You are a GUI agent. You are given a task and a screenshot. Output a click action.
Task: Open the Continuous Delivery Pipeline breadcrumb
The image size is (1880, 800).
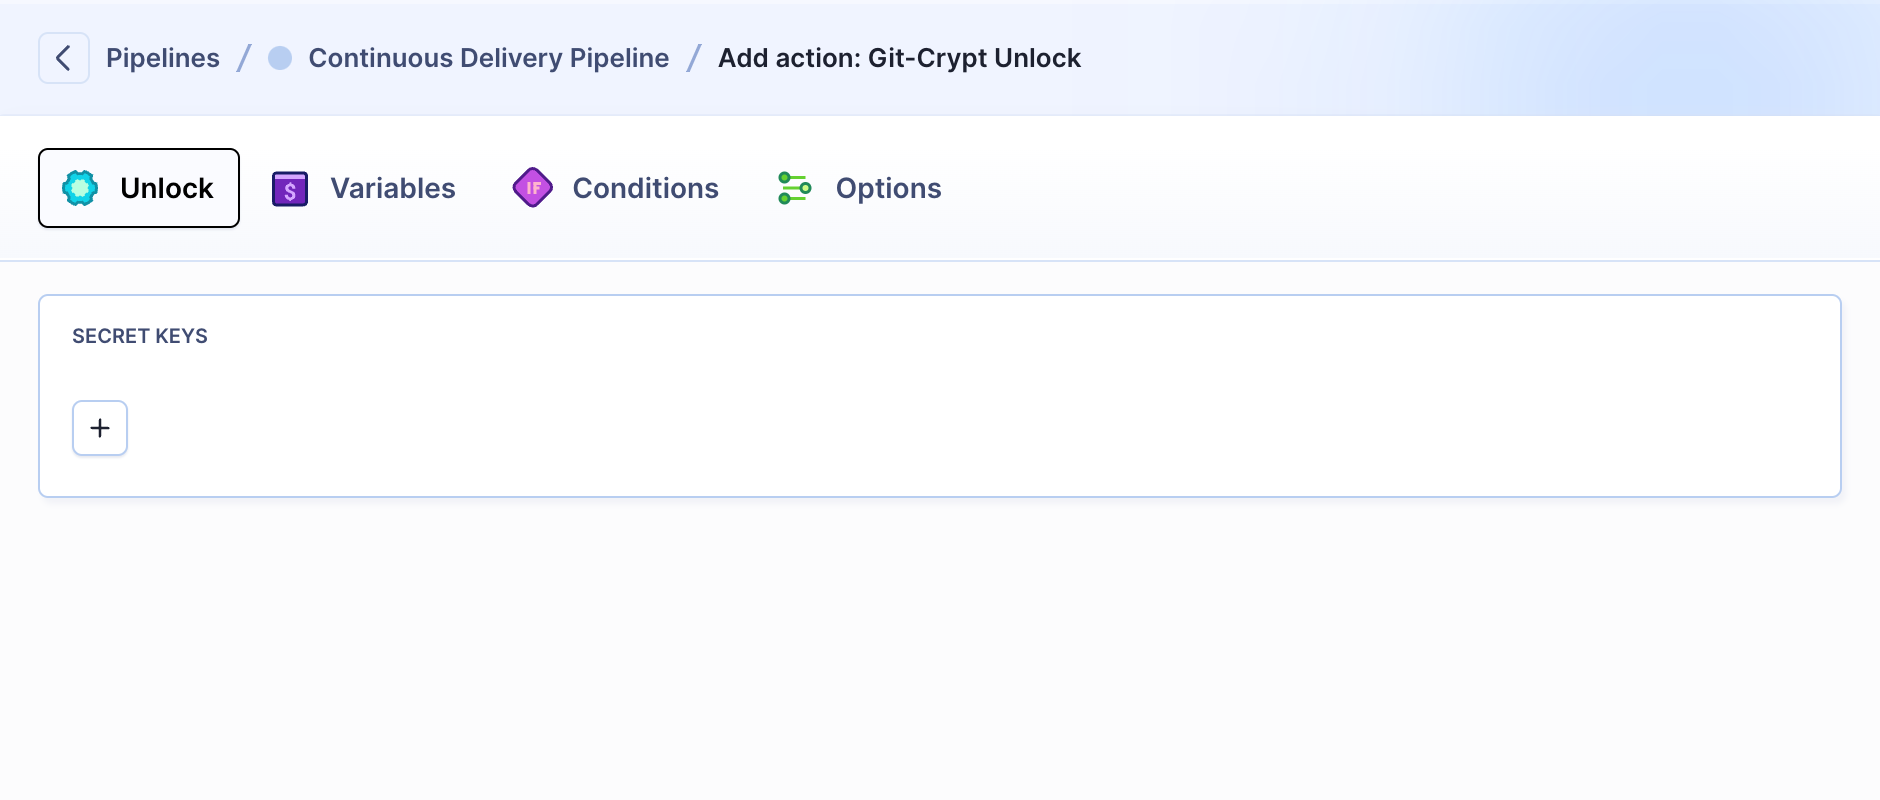tap(489, 58)
